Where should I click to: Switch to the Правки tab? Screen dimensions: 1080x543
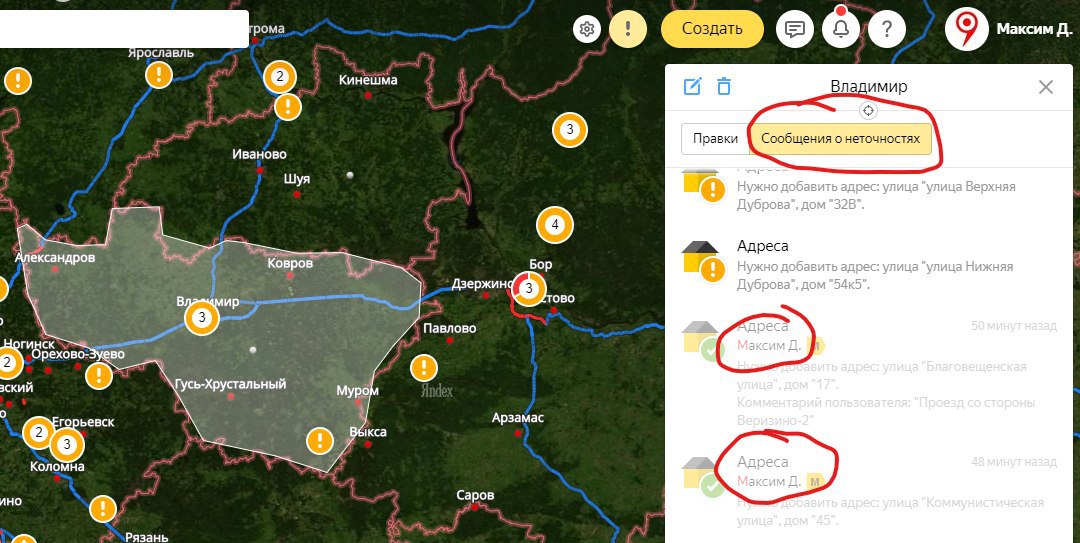pos(715,139)
